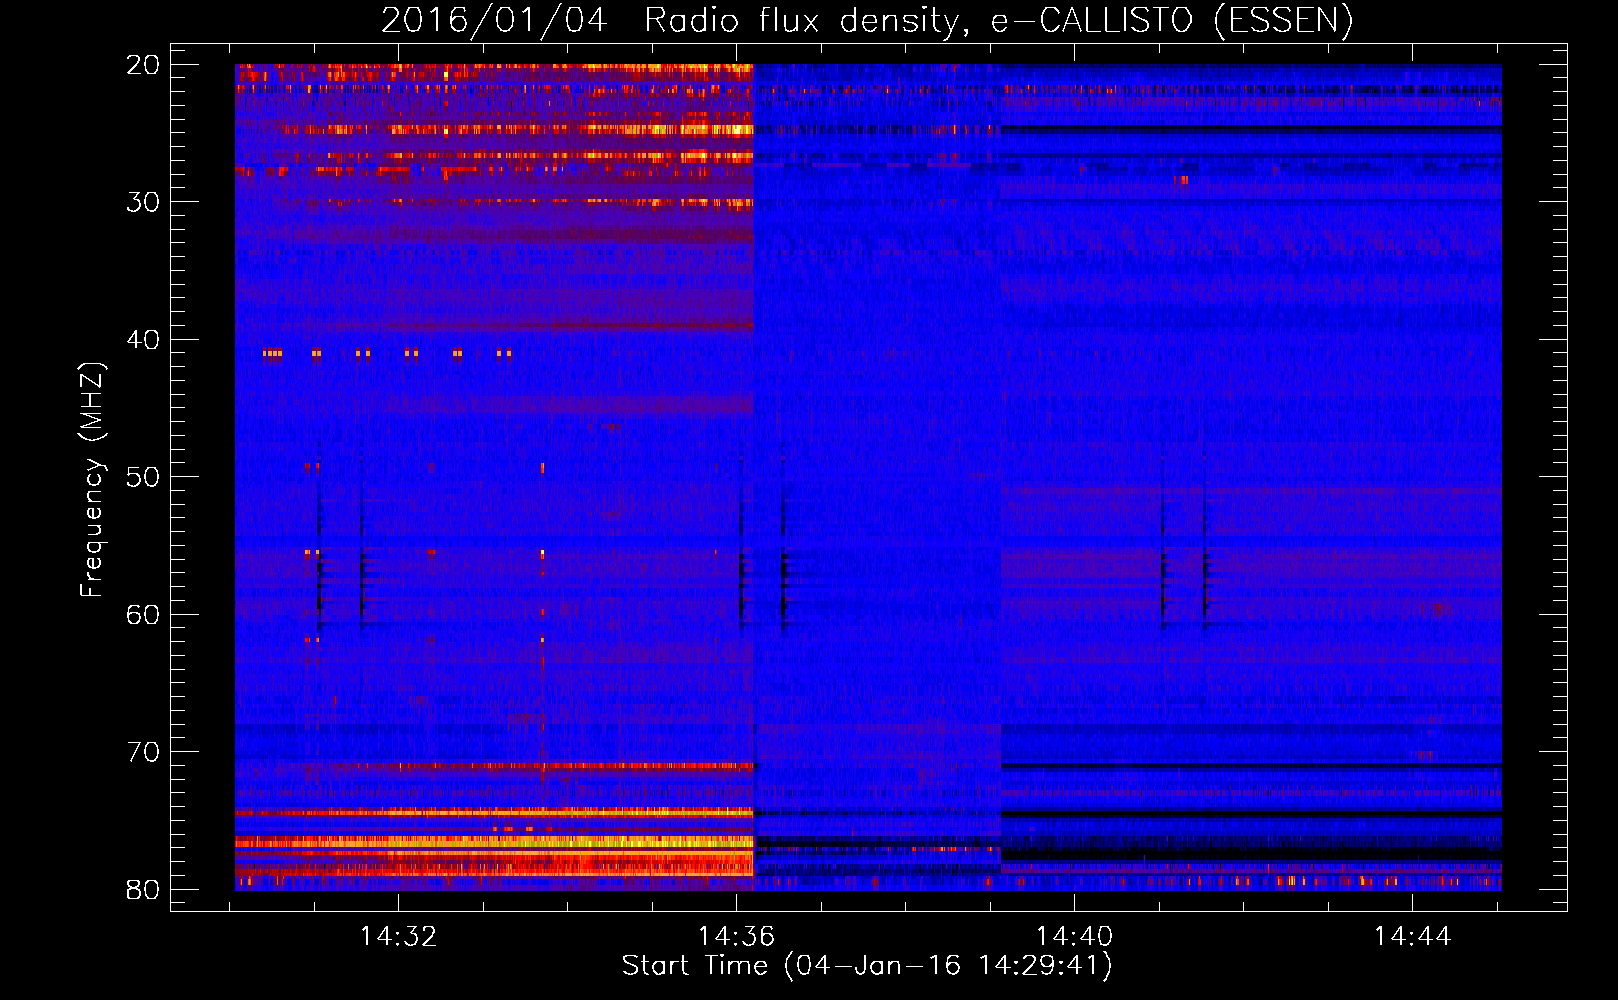Click the 40 frequency tick label
1618x1000 pixels.
[x=143, y=340]
